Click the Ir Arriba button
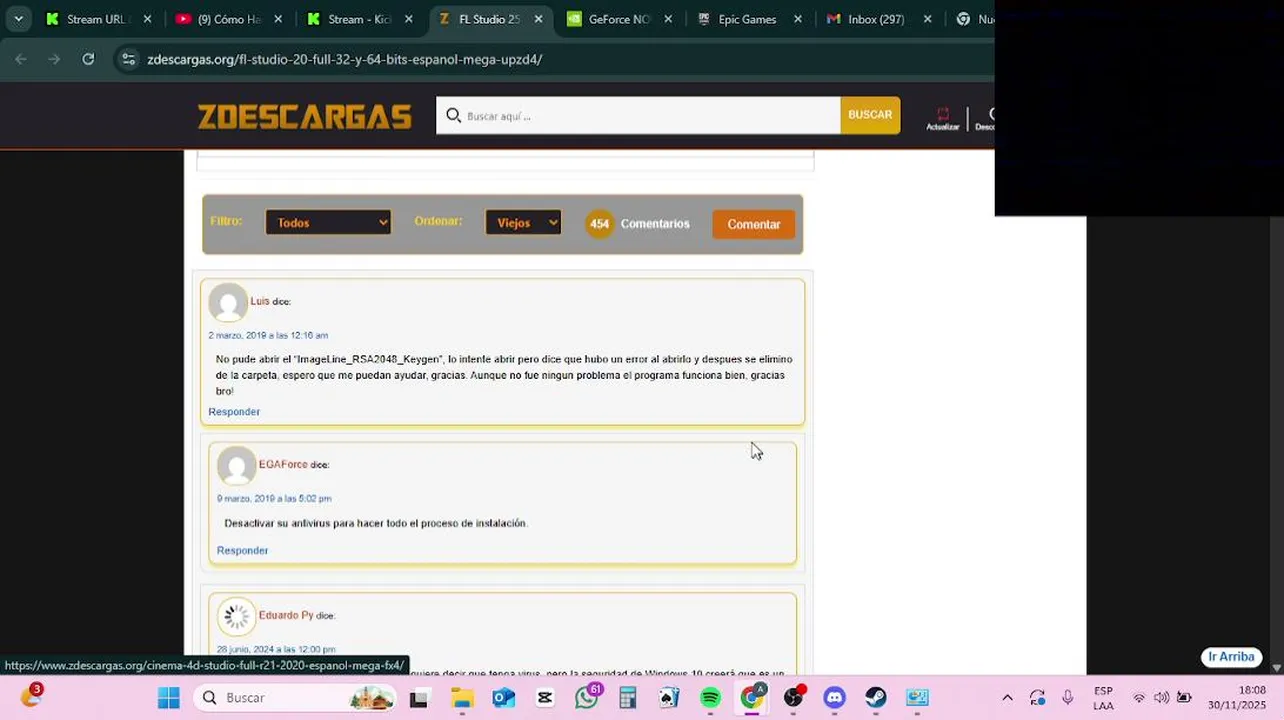The width and height of the screenshot is (1284, 720). point(1231,657)
